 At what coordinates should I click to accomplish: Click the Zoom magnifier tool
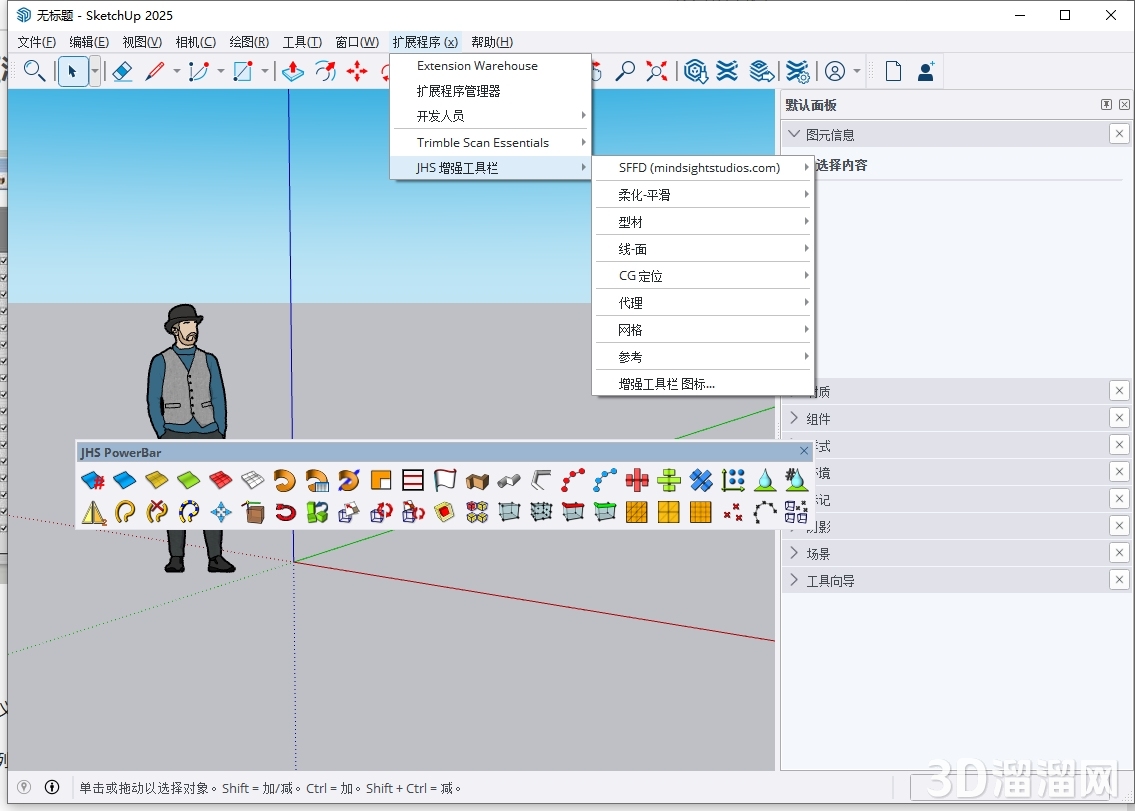coord(626,71)
